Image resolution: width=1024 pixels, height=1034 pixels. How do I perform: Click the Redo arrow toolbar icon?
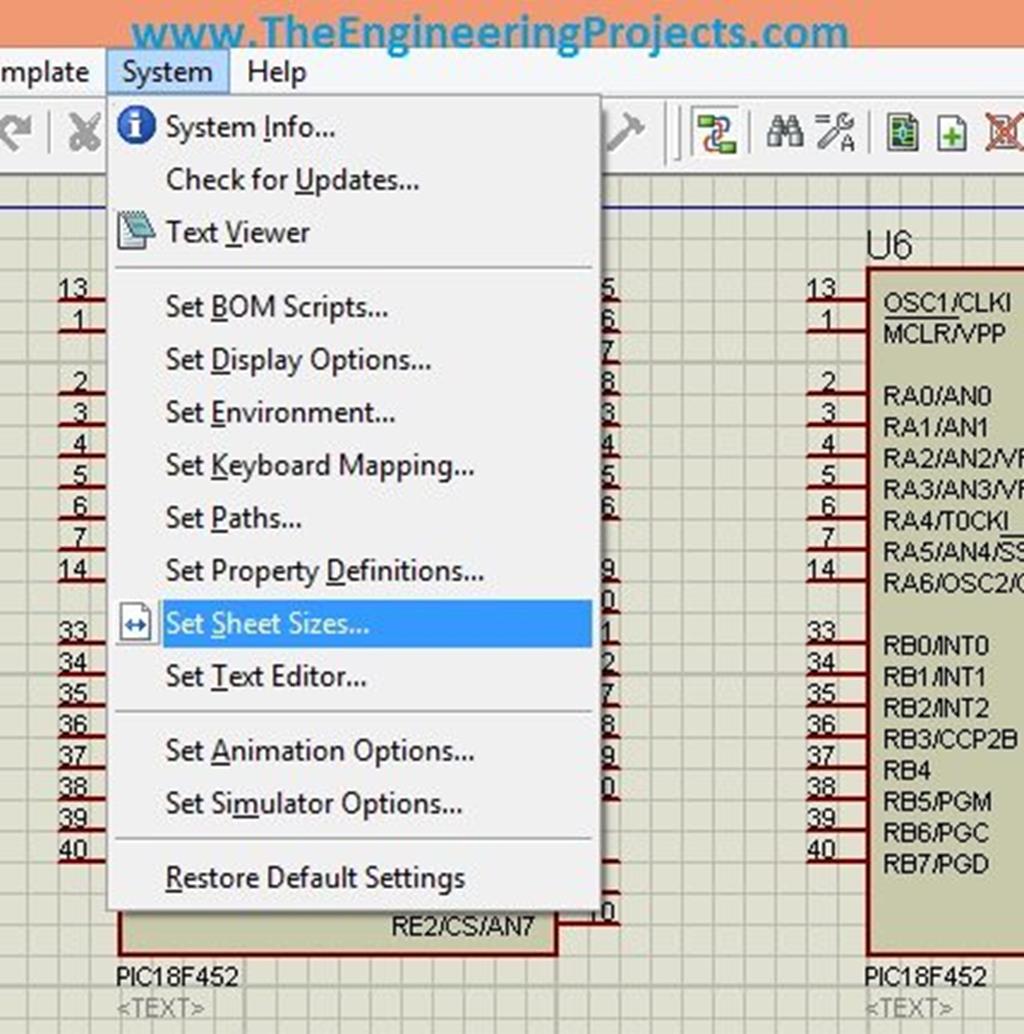[16, 130]
